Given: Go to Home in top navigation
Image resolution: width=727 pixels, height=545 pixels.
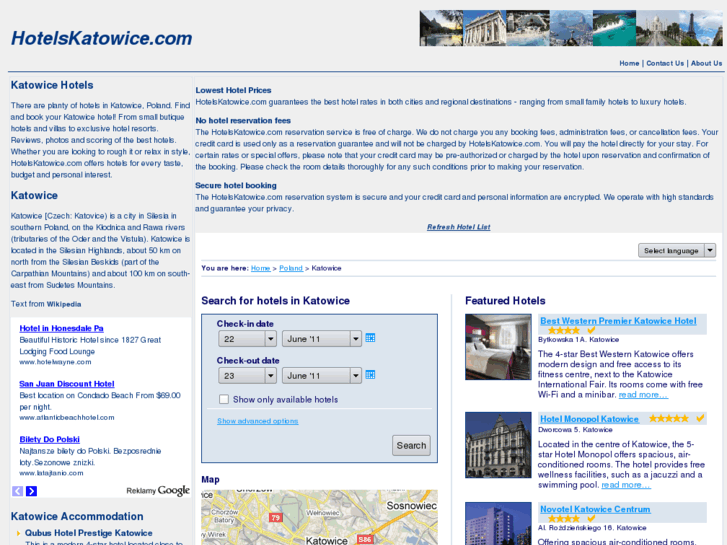Looking at the screenshot, I should [x=629, y=63].
